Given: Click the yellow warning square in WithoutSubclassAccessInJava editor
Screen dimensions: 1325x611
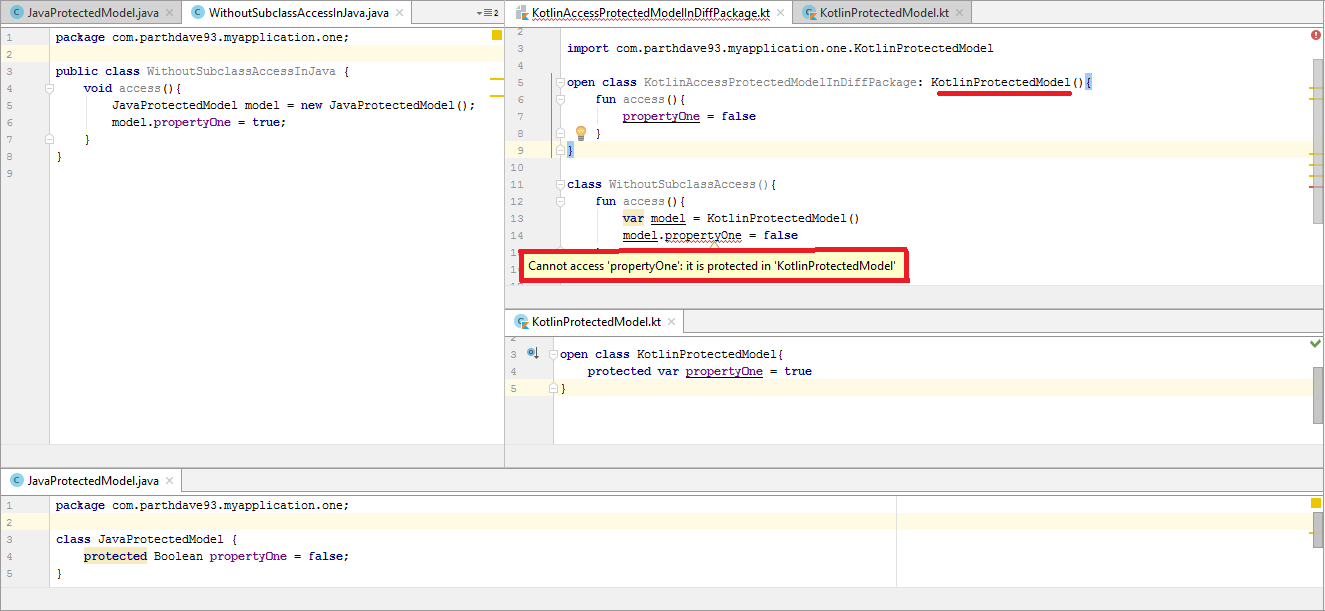Looking at the screenshot, I should (x=497, y=36).
